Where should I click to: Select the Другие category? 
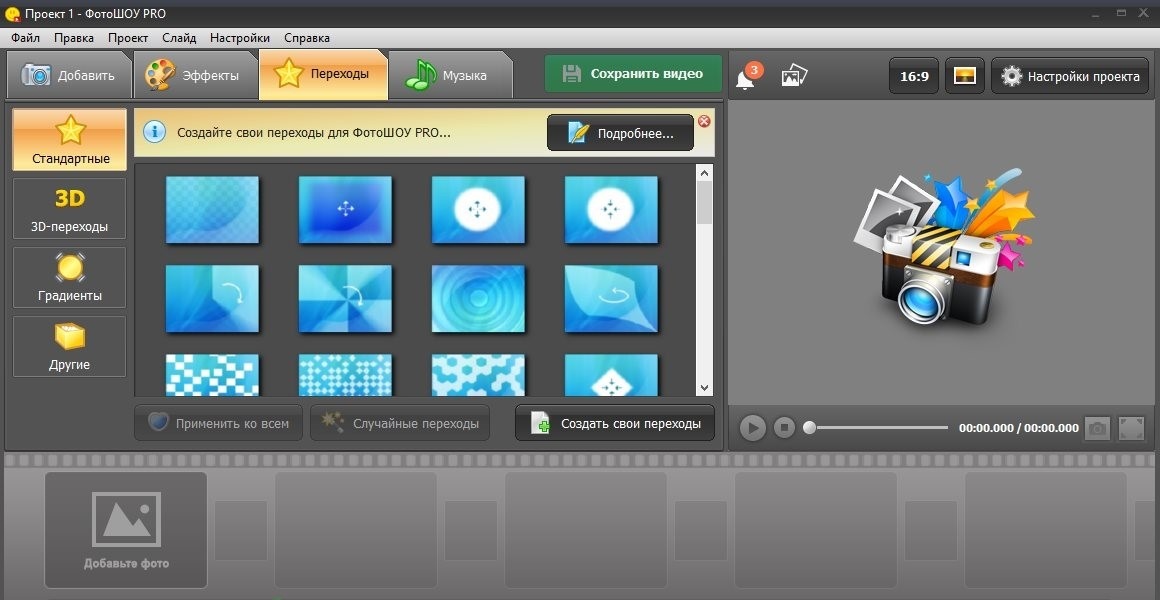click(70, 346)
